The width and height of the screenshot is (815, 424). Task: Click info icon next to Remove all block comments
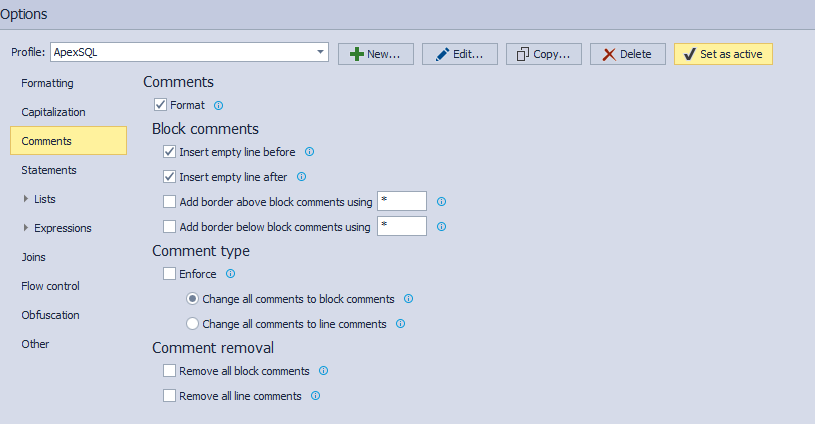323,371
